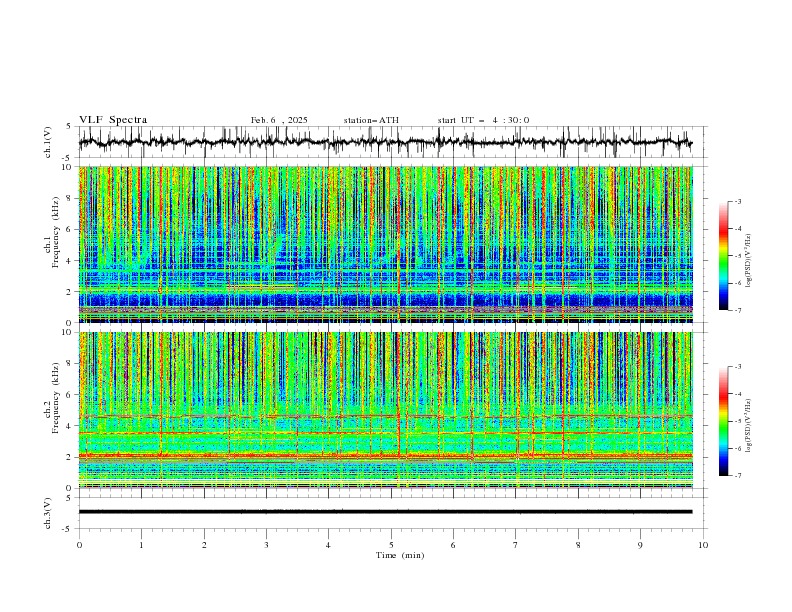This screenshot has height=612, width=792.
Task: Click the ch.1 color bar "log(PSD)(V²/Hz)" label
Action: pyautogui.click(x=749, y=261)
